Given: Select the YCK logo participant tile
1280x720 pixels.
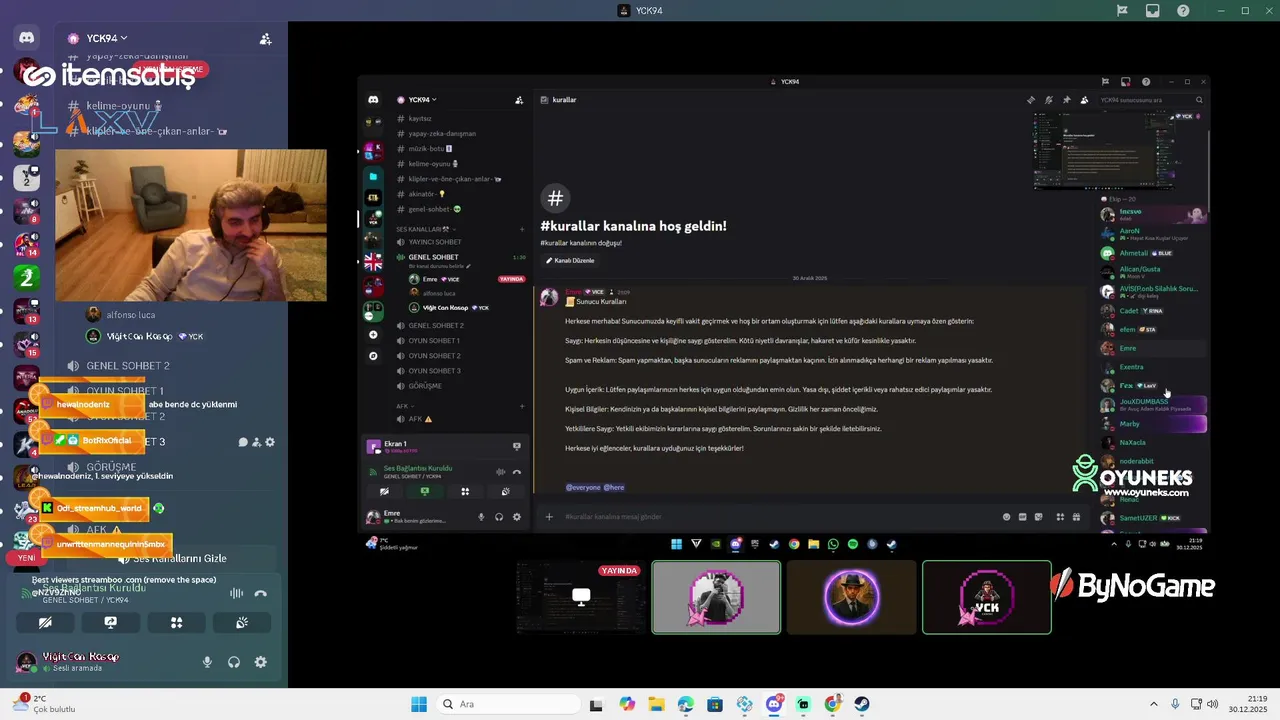Looking at the screenshot, I should pos(986,598).
